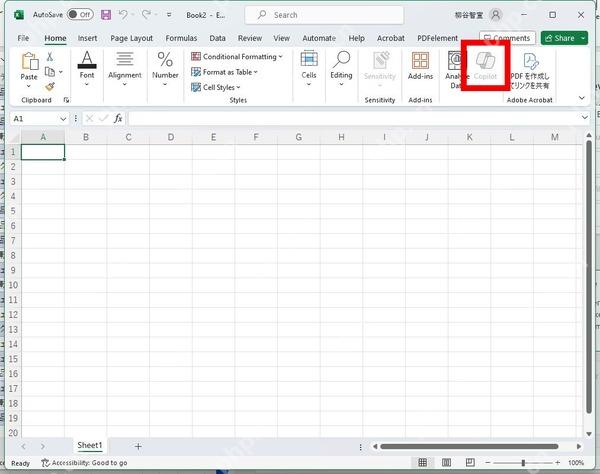The image size is (600, 474).
Task: Switch to Normal view in status bar
Action: pyautogui.click(x=422, y=463)
